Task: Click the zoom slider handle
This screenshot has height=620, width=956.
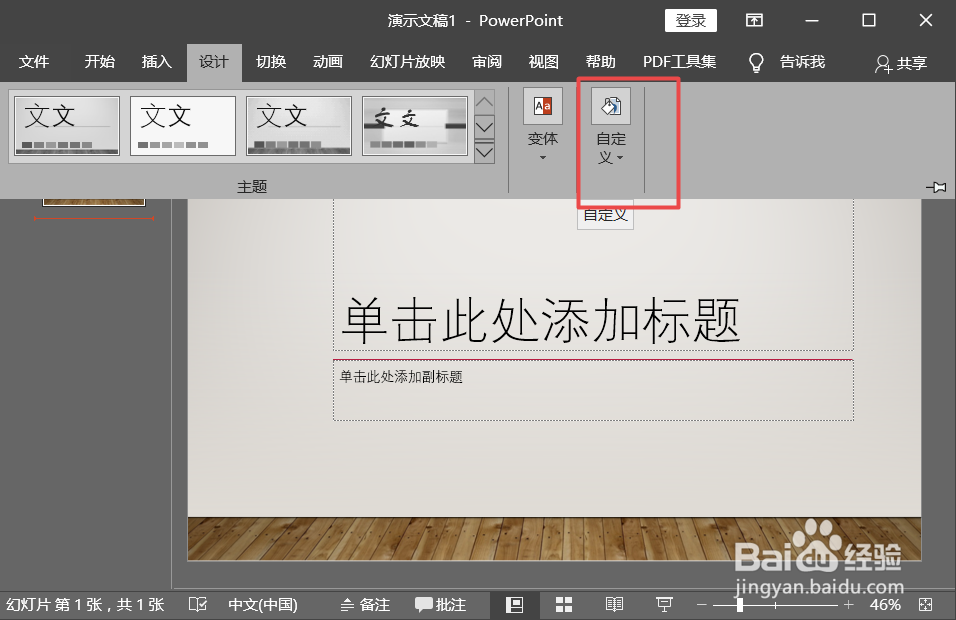Action: tap(740, 605)
